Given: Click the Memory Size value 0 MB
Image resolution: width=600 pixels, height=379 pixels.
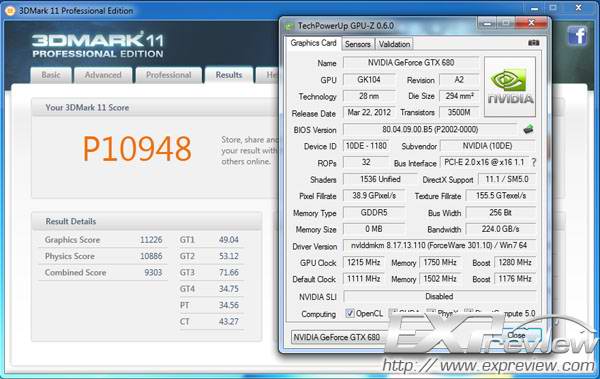Looking at the screenshot, I should pos(373,229).
